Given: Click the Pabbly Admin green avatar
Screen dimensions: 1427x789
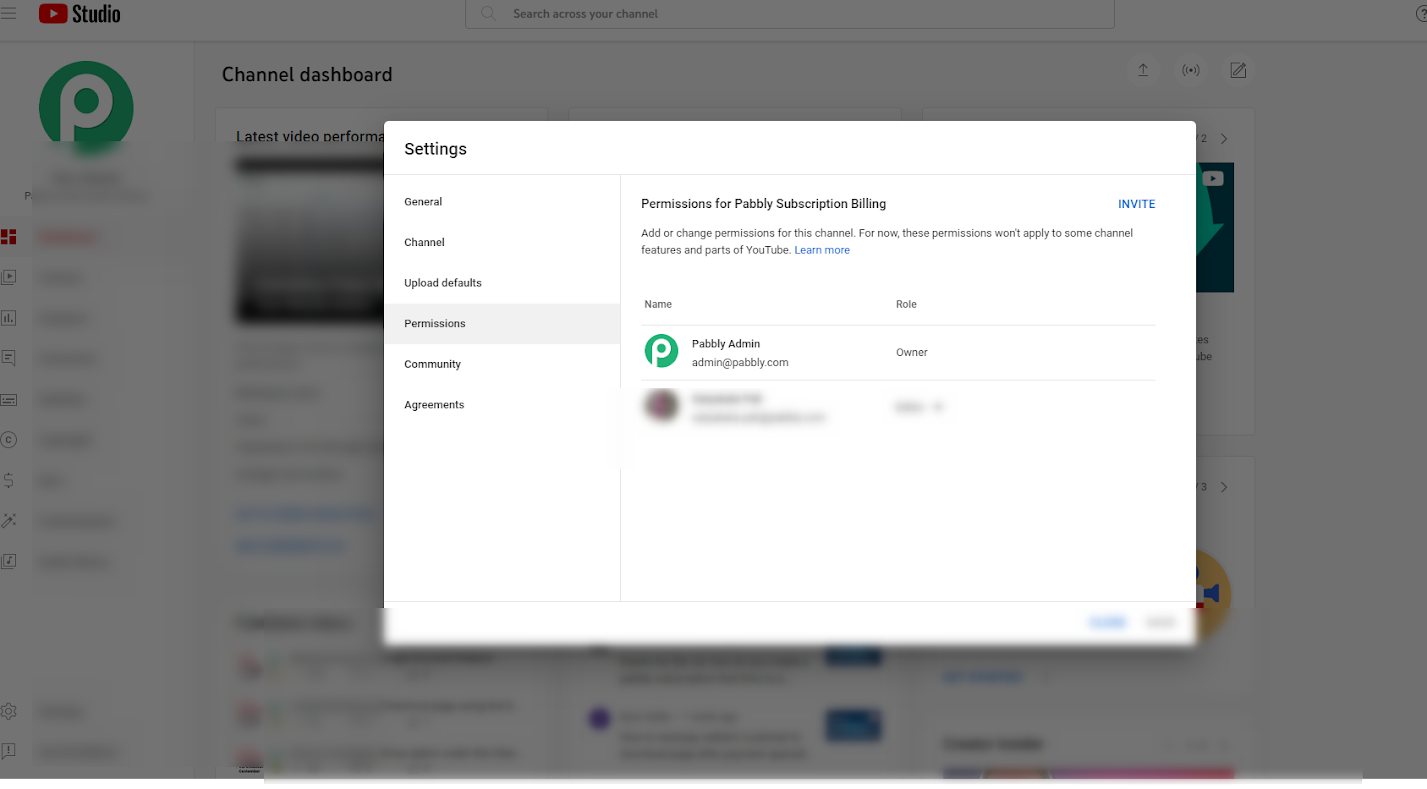Looking at the screenshot, I should click(661, 351).
